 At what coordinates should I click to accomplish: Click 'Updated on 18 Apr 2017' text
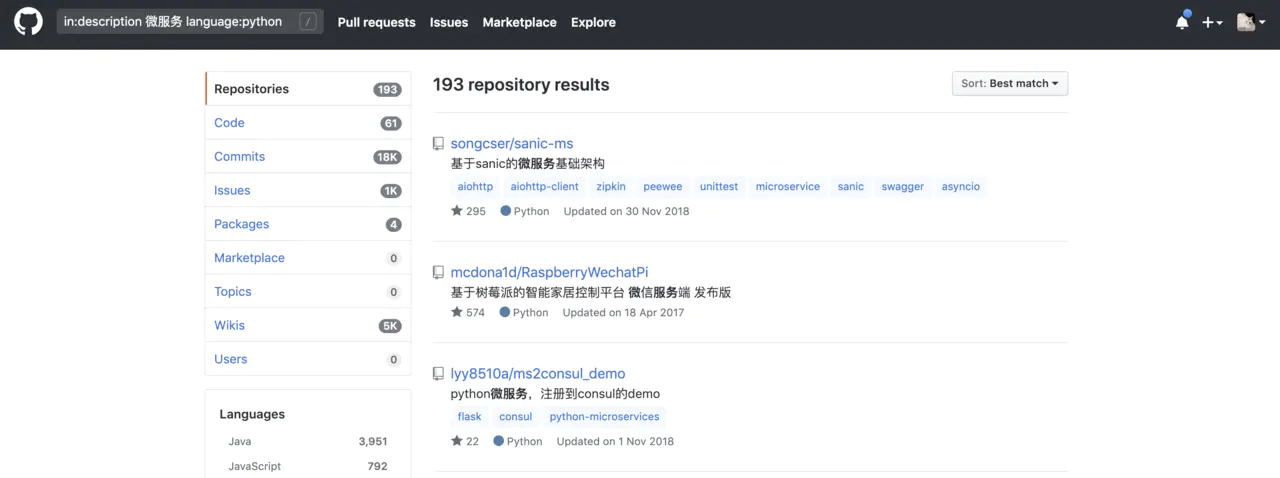pyautogui.click(x=623, y=312)
